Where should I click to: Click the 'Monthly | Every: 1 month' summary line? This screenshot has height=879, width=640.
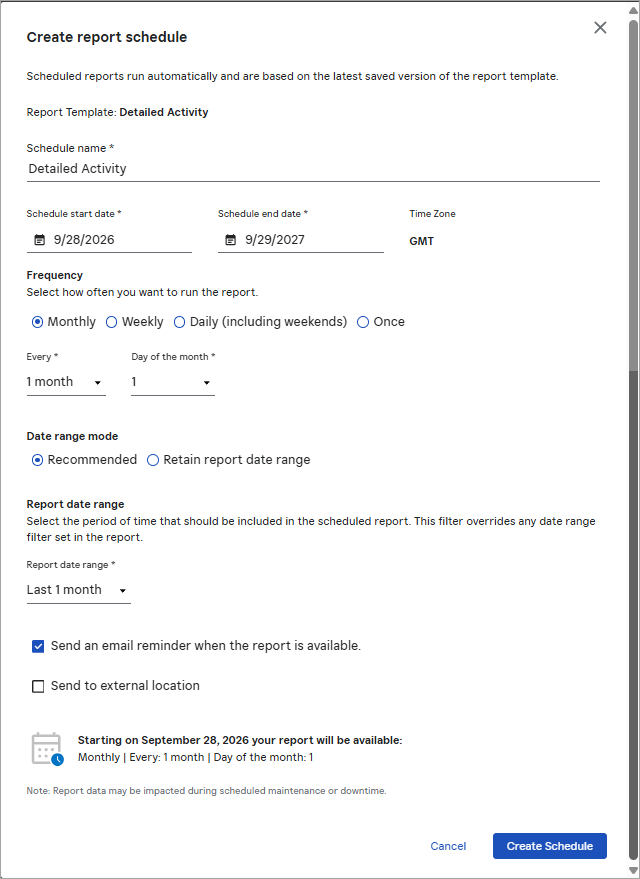click(196, 757)
